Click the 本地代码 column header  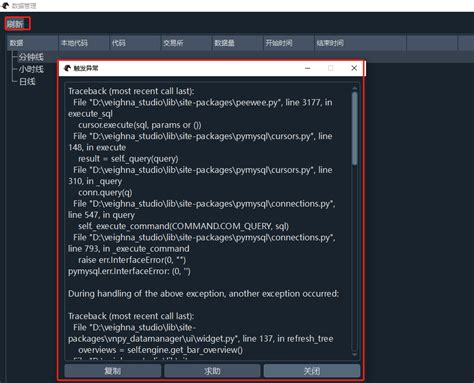click(x=84, y=43)
